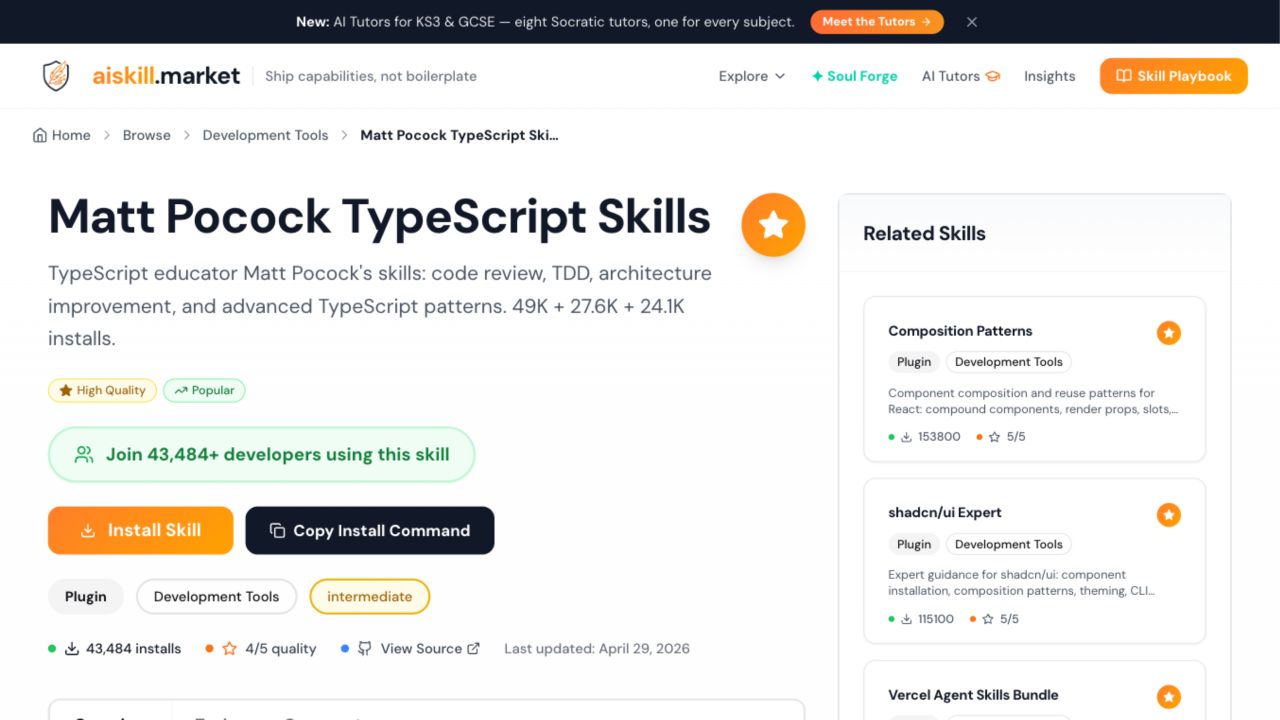Click the Home breadcrumb link
Image resolution: width=1280 pixels, height=720 pixels.
(x=62, y=135)
